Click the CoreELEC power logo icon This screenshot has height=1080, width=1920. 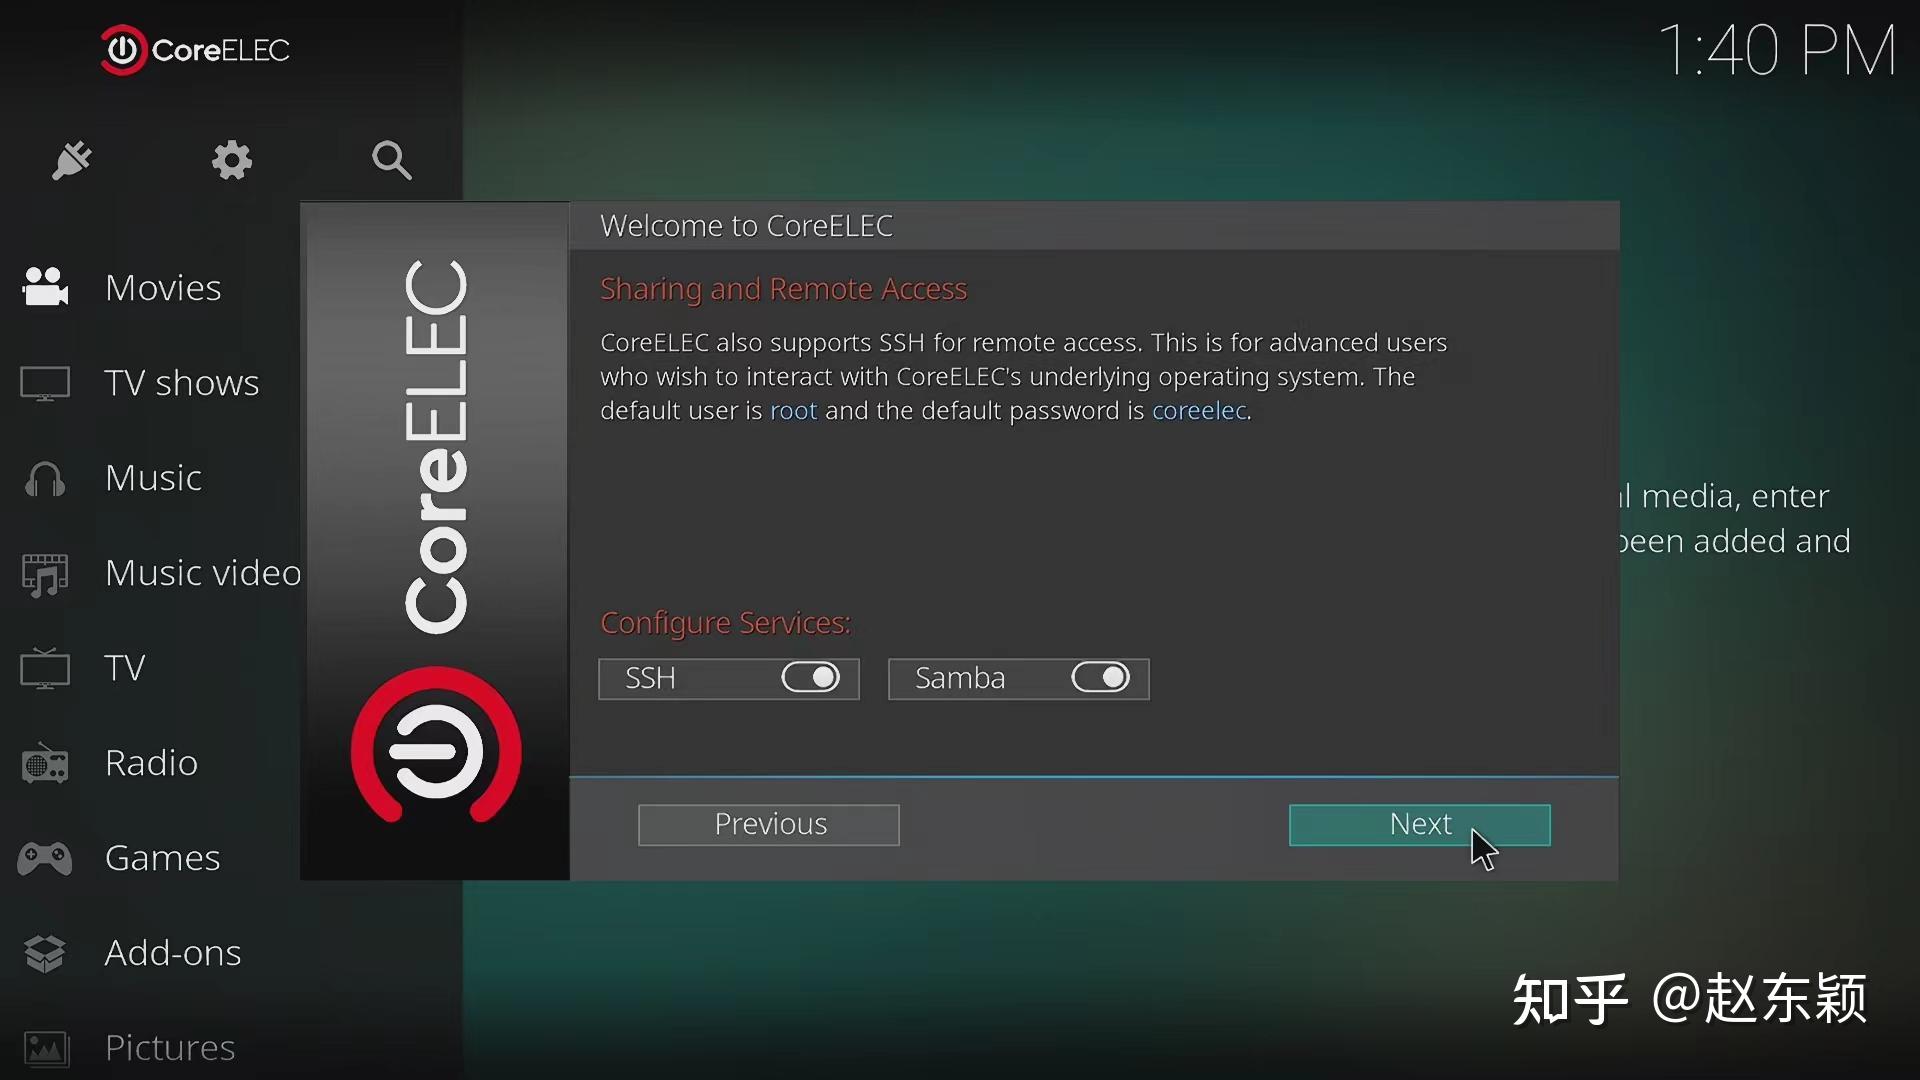pyautogui.click(x=123, y=50)
